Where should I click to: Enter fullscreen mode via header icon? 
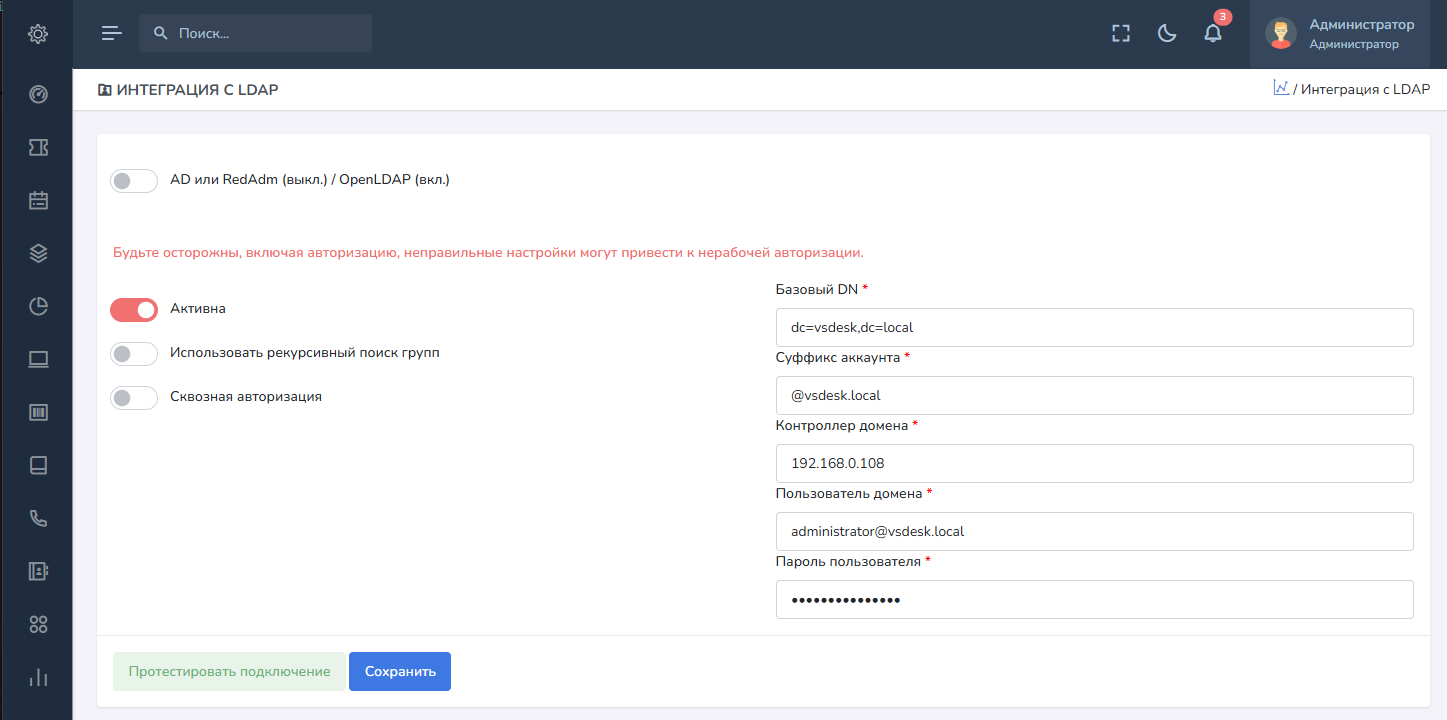coord(1121,34)
